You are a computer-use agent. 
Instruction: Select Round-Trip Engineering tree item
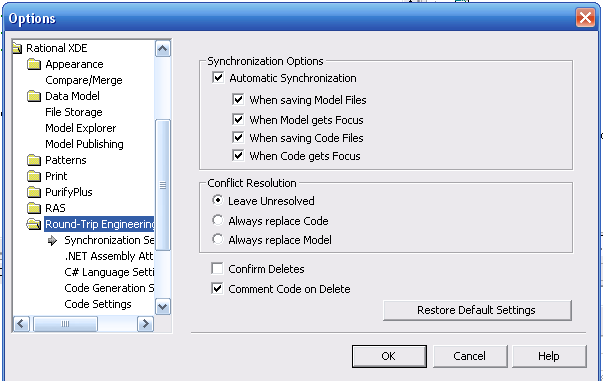[x=99, y=224]
